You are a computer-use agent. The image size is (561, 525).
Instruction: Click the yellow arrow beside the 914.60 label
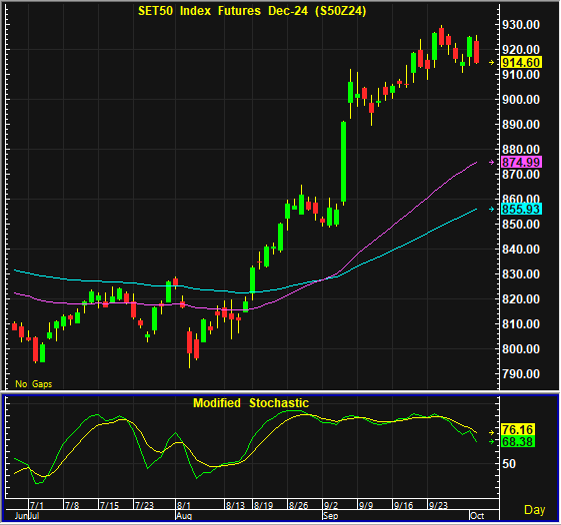click(492, 63)
